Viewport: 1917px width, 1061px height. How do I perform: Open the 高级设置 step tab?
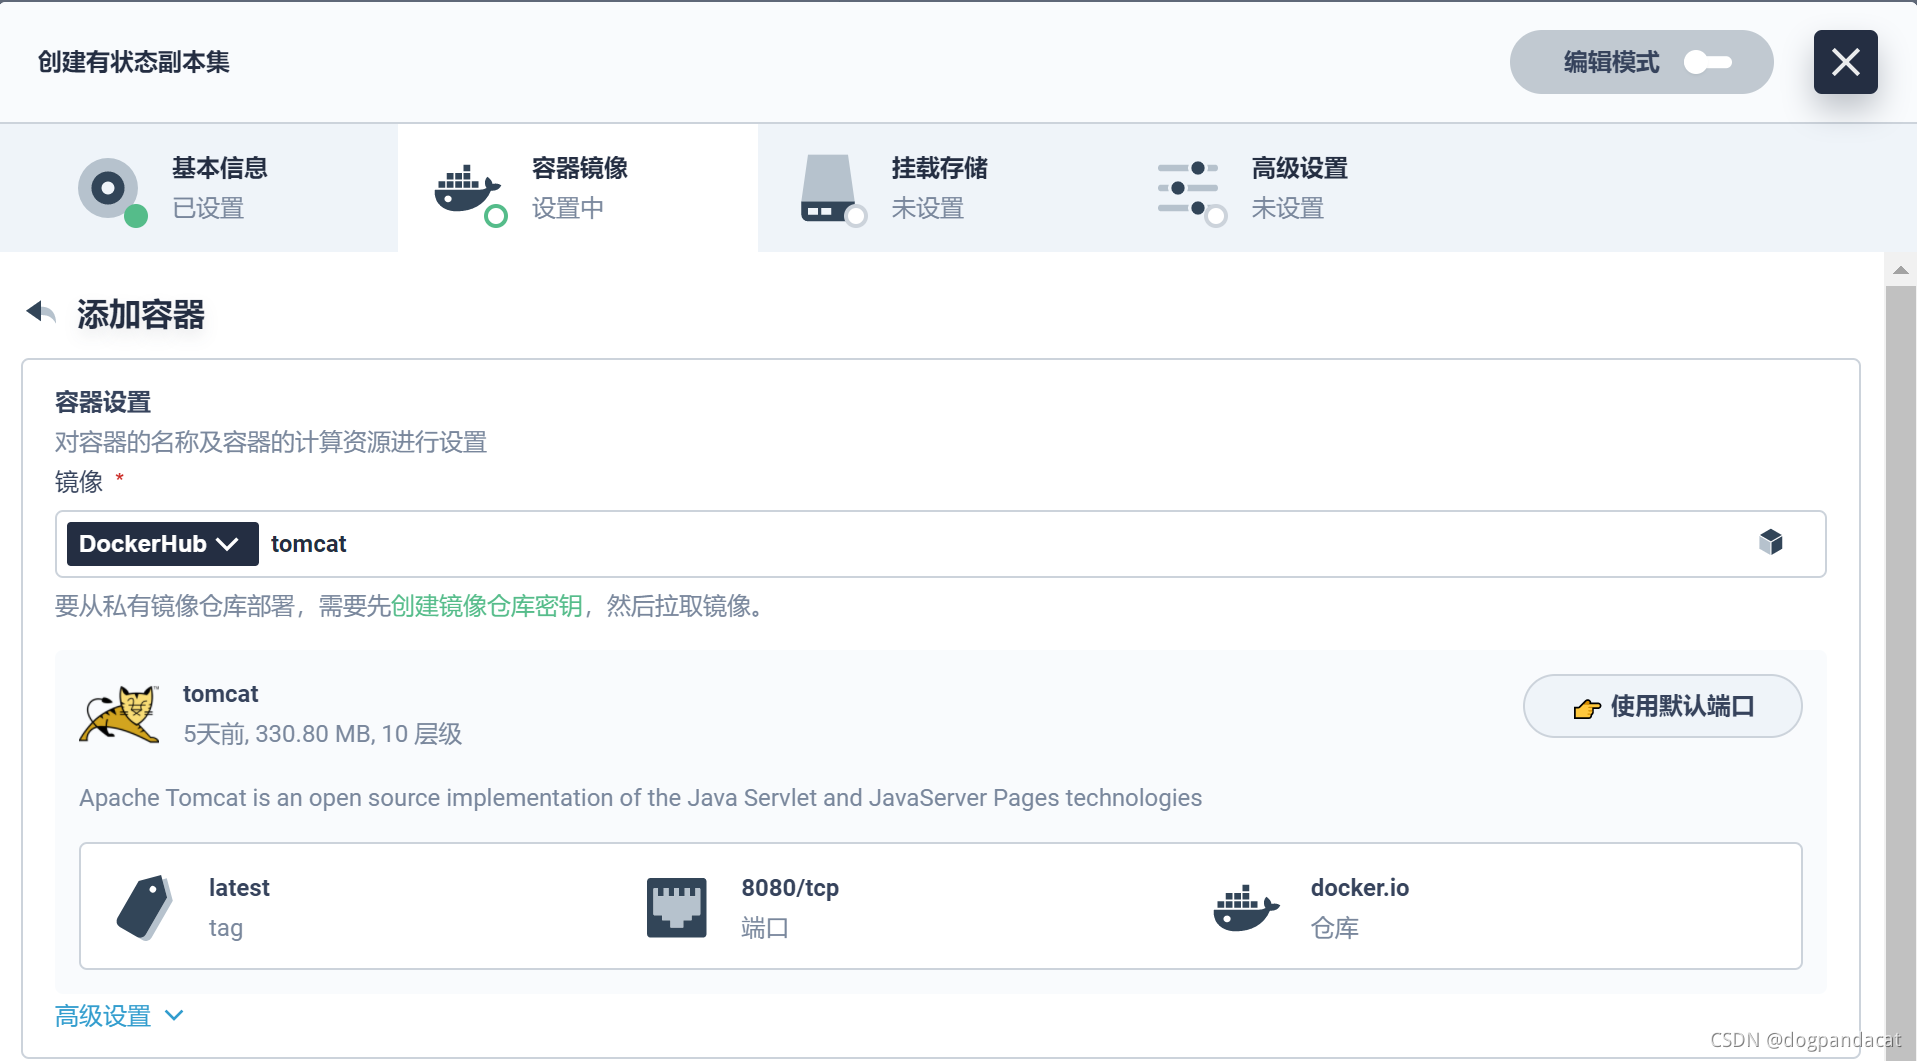click(x=1298, y=188)
